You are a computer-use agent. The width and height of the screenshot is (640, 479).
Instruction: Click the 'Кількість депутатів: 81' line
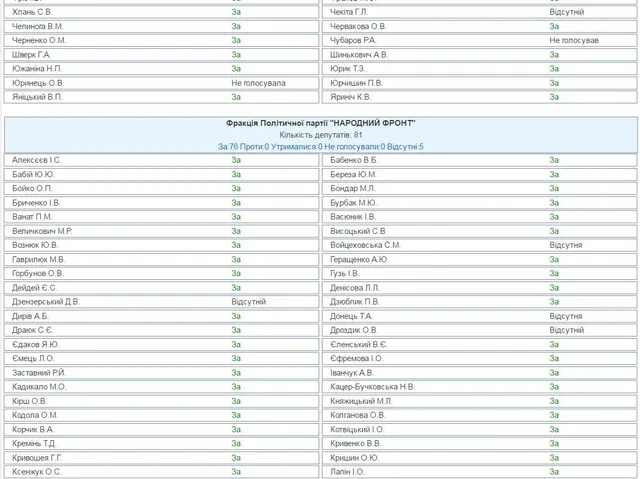(320, 134)
